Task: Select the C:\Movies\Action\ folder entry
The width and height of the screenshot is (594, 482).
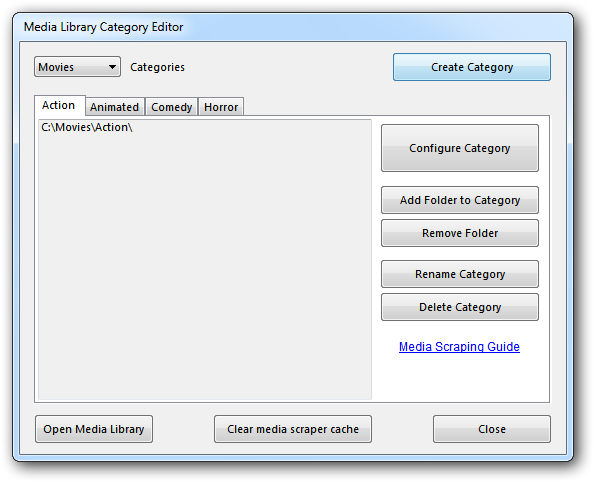Action: point(87,127)
